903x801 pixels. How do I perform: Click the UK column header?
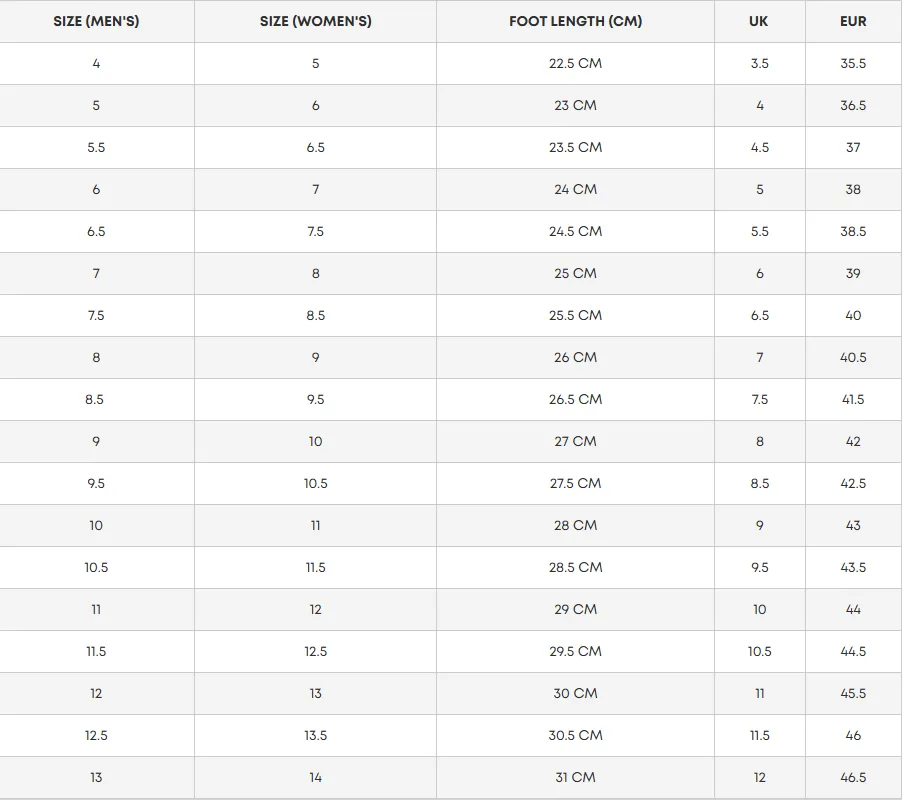[x=760, y=21]
